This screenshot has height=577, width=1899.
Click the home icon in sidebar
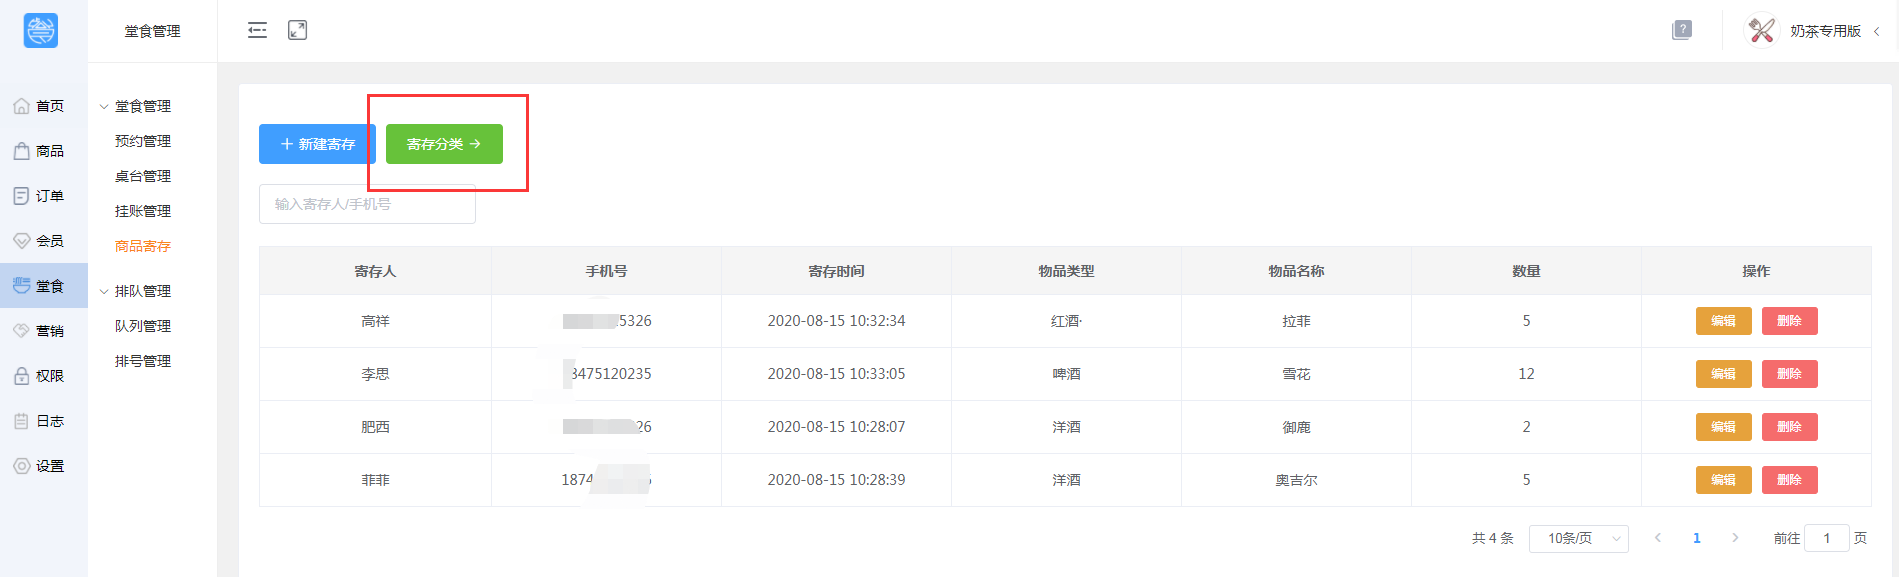[21, 106]
